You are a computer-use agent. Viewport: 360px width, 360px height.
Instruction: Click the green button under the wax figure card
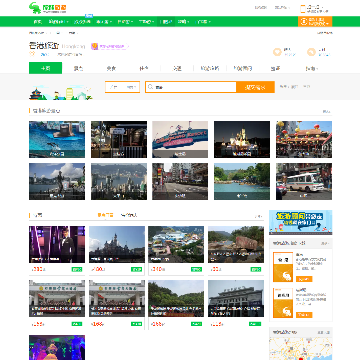tap(77, 269)
